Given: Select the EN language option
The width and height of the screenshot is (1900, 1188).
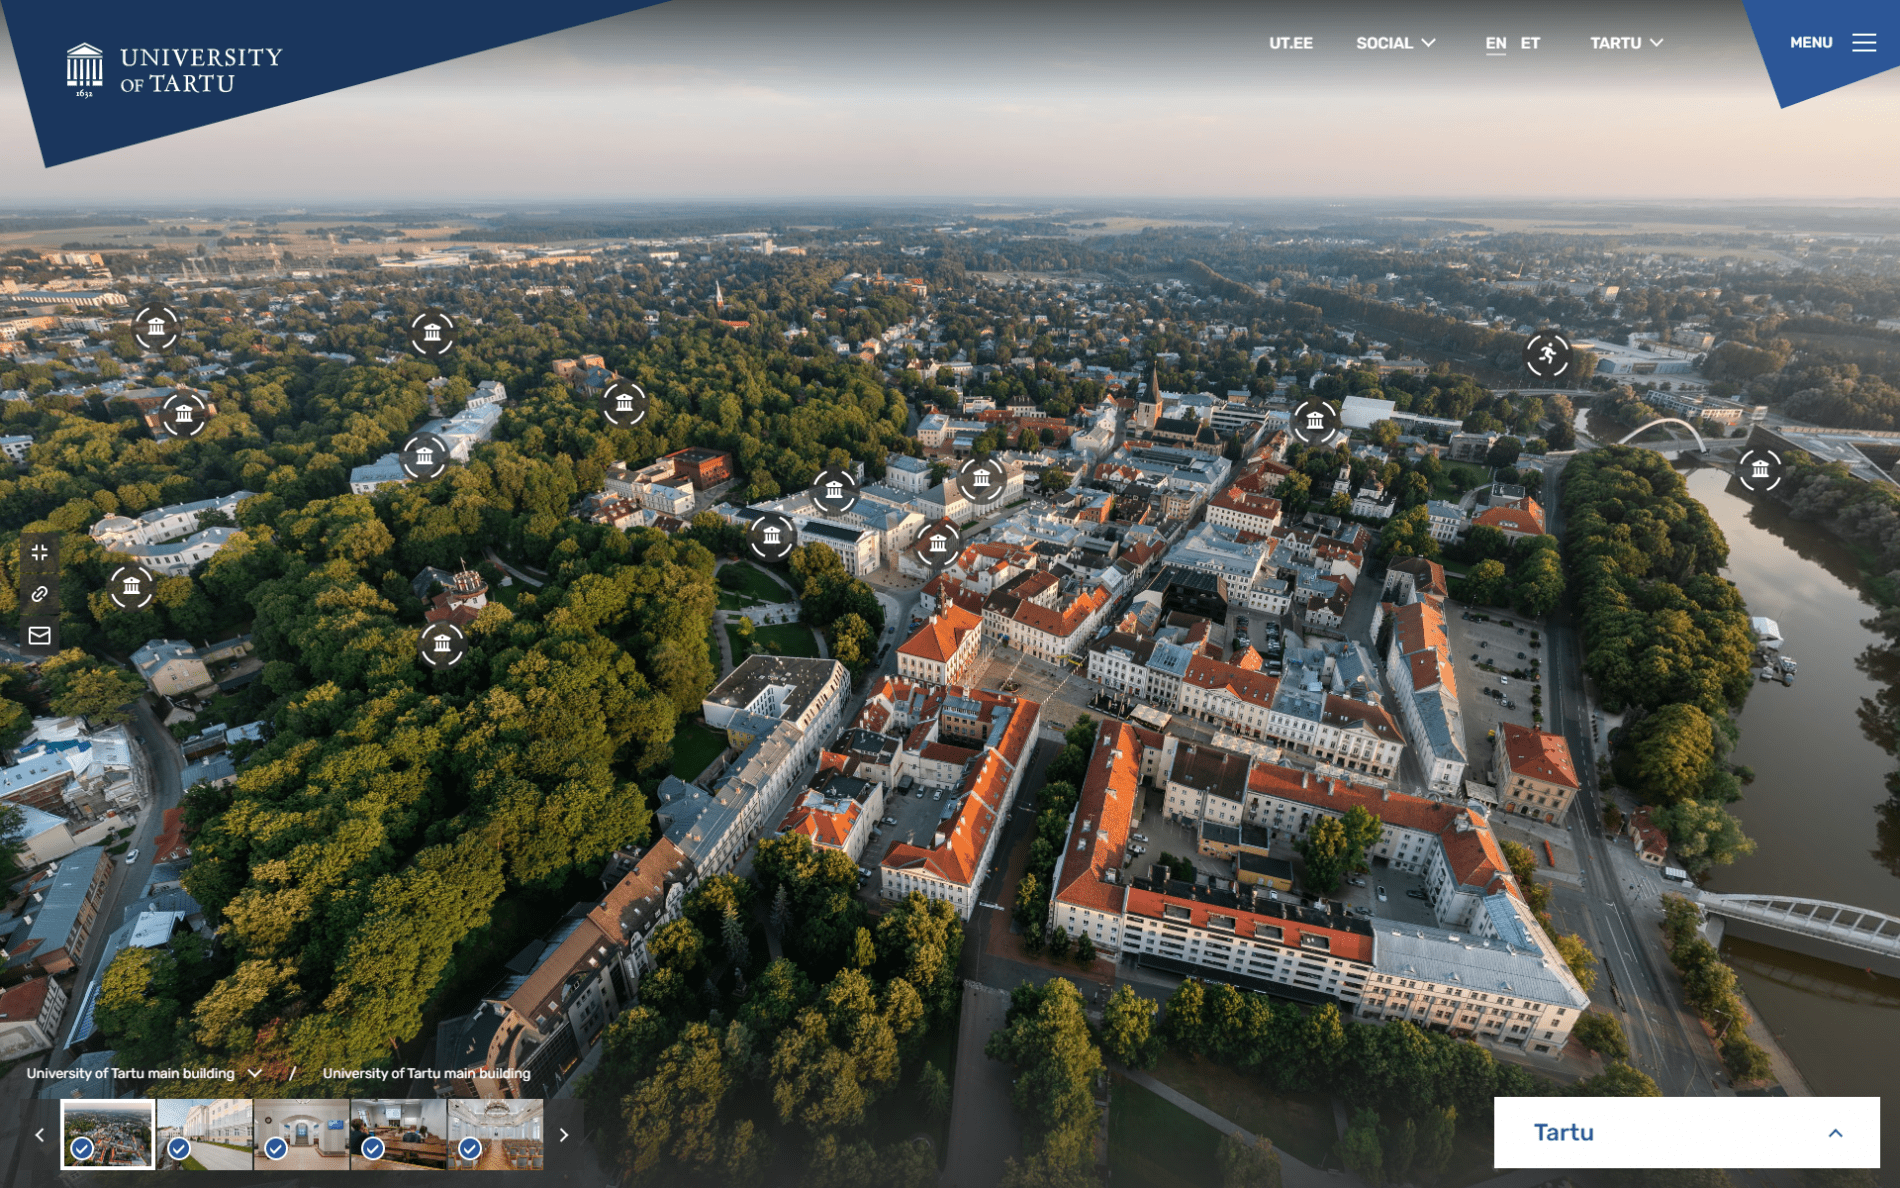Looking at the screenshot, I should 1495,43.
